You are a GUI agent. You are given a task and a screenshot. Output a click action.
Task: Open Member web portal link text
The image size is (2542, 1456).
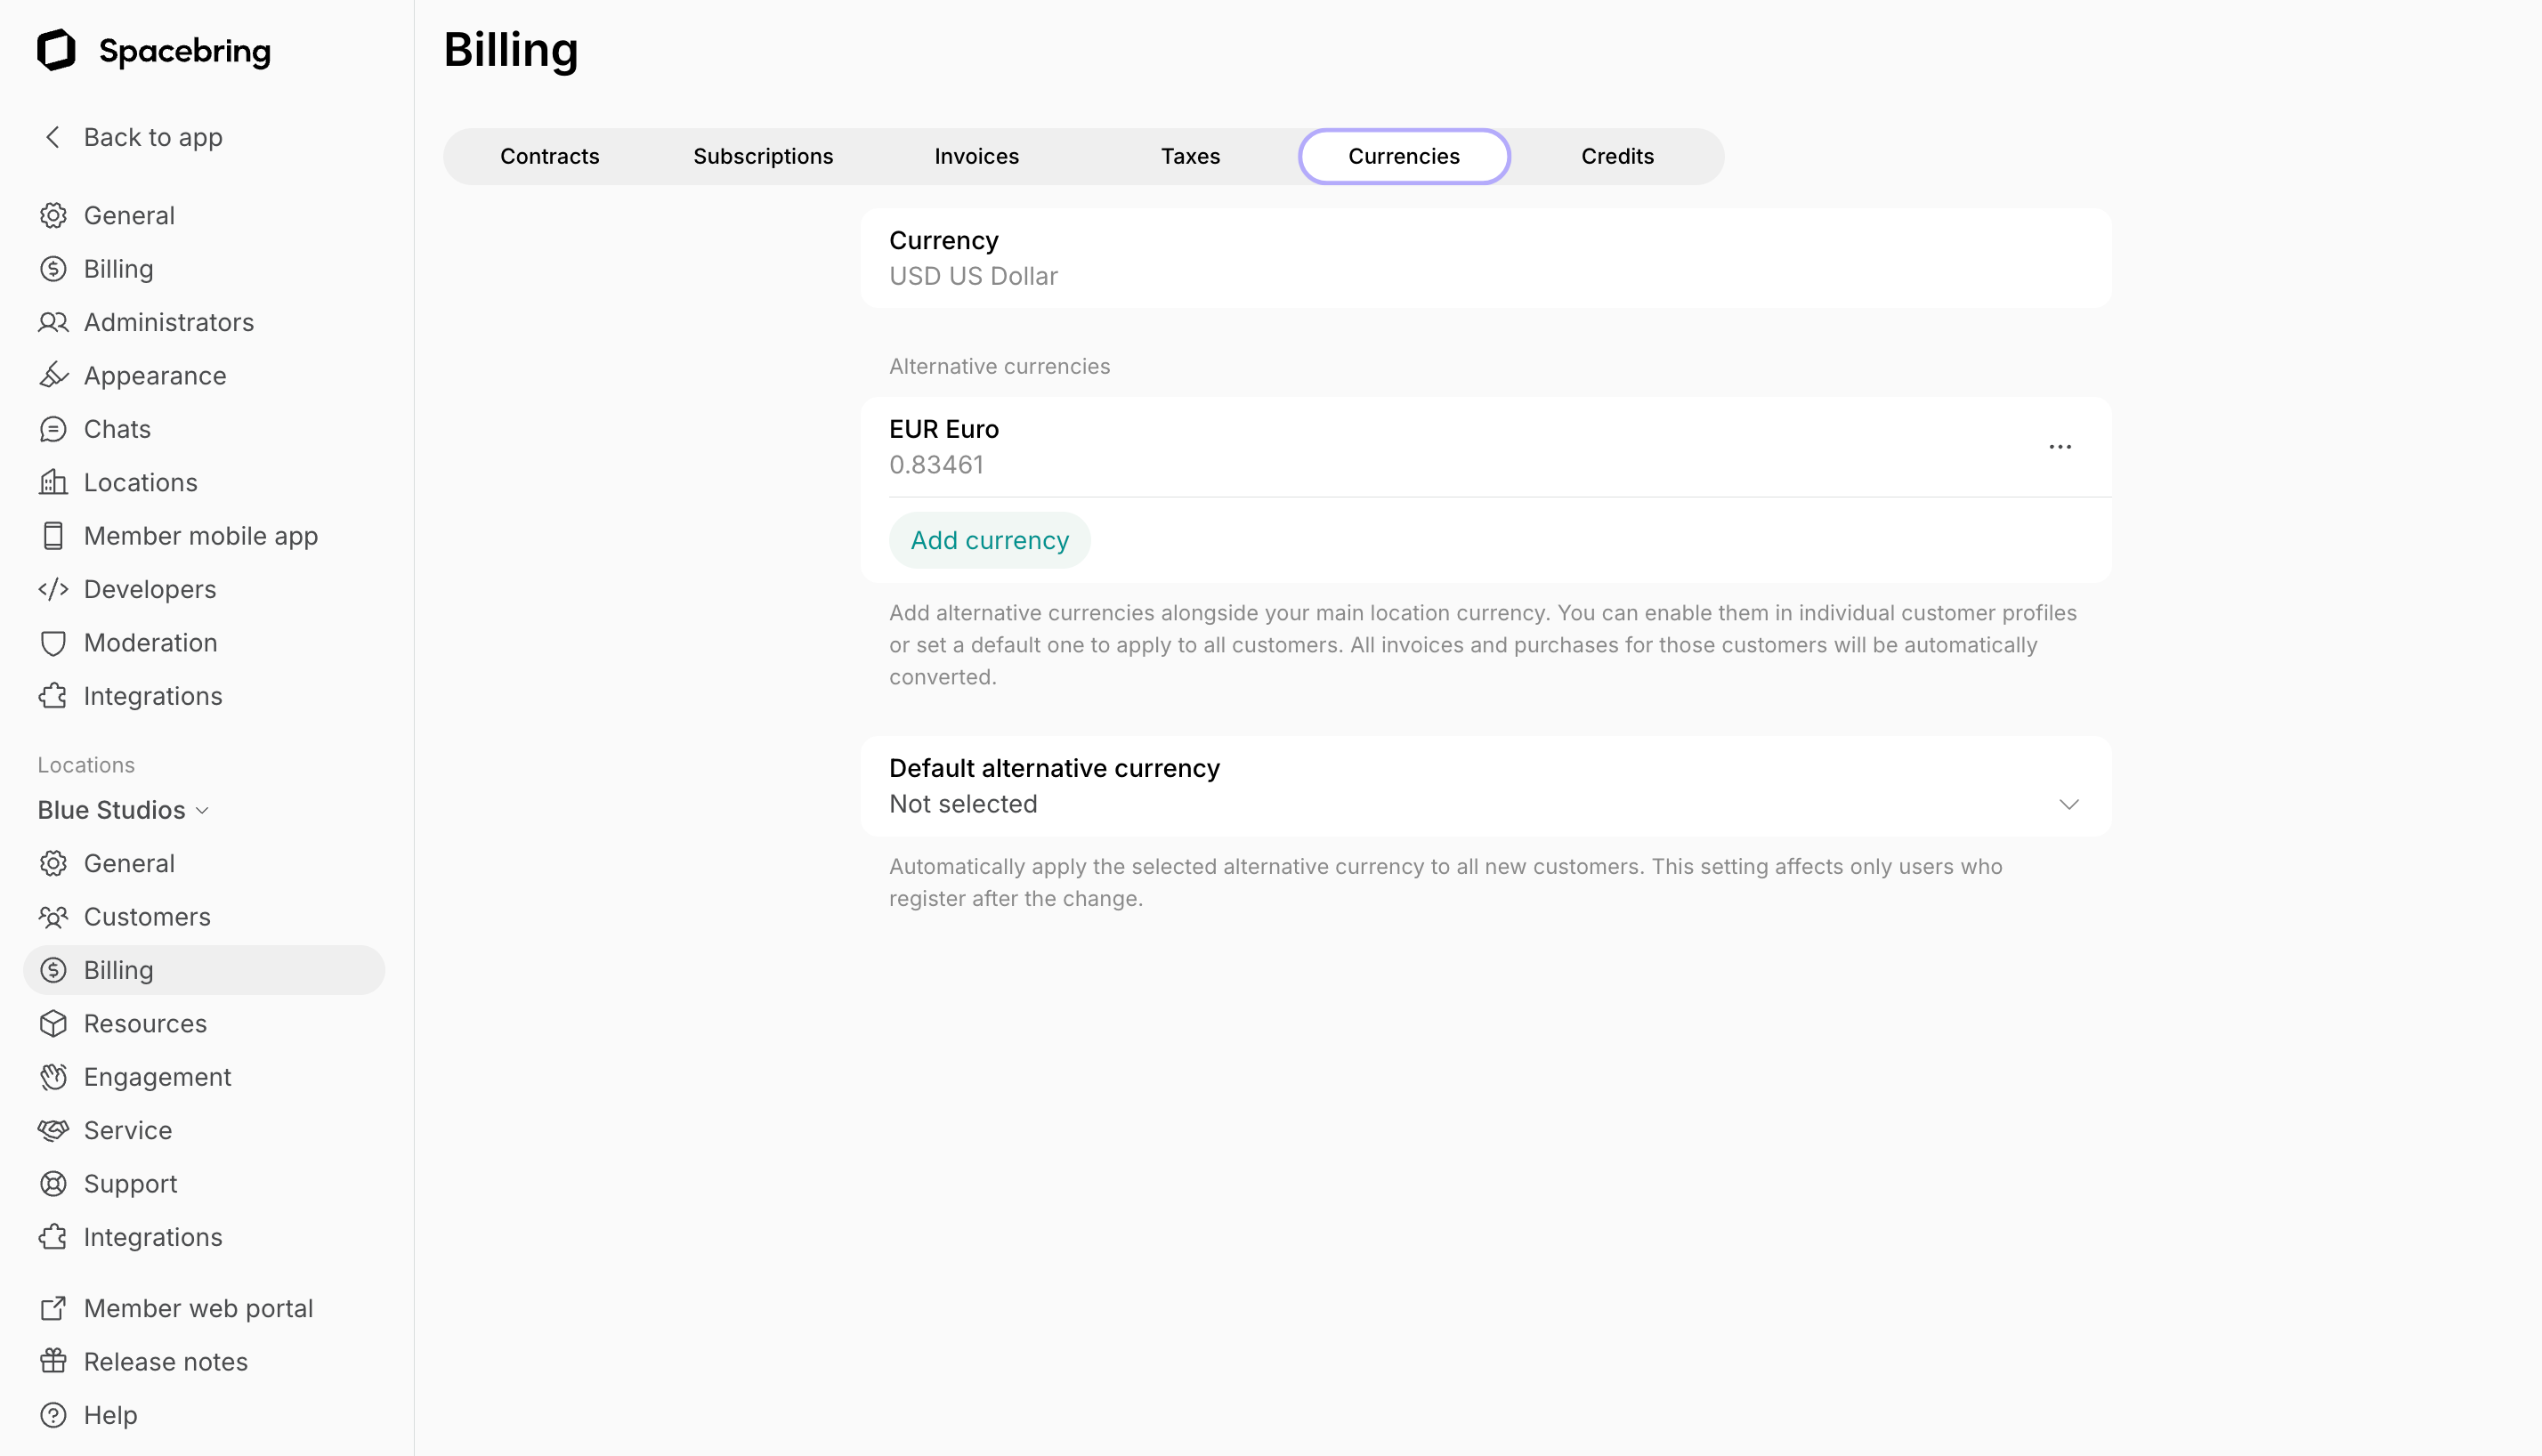198,1308
